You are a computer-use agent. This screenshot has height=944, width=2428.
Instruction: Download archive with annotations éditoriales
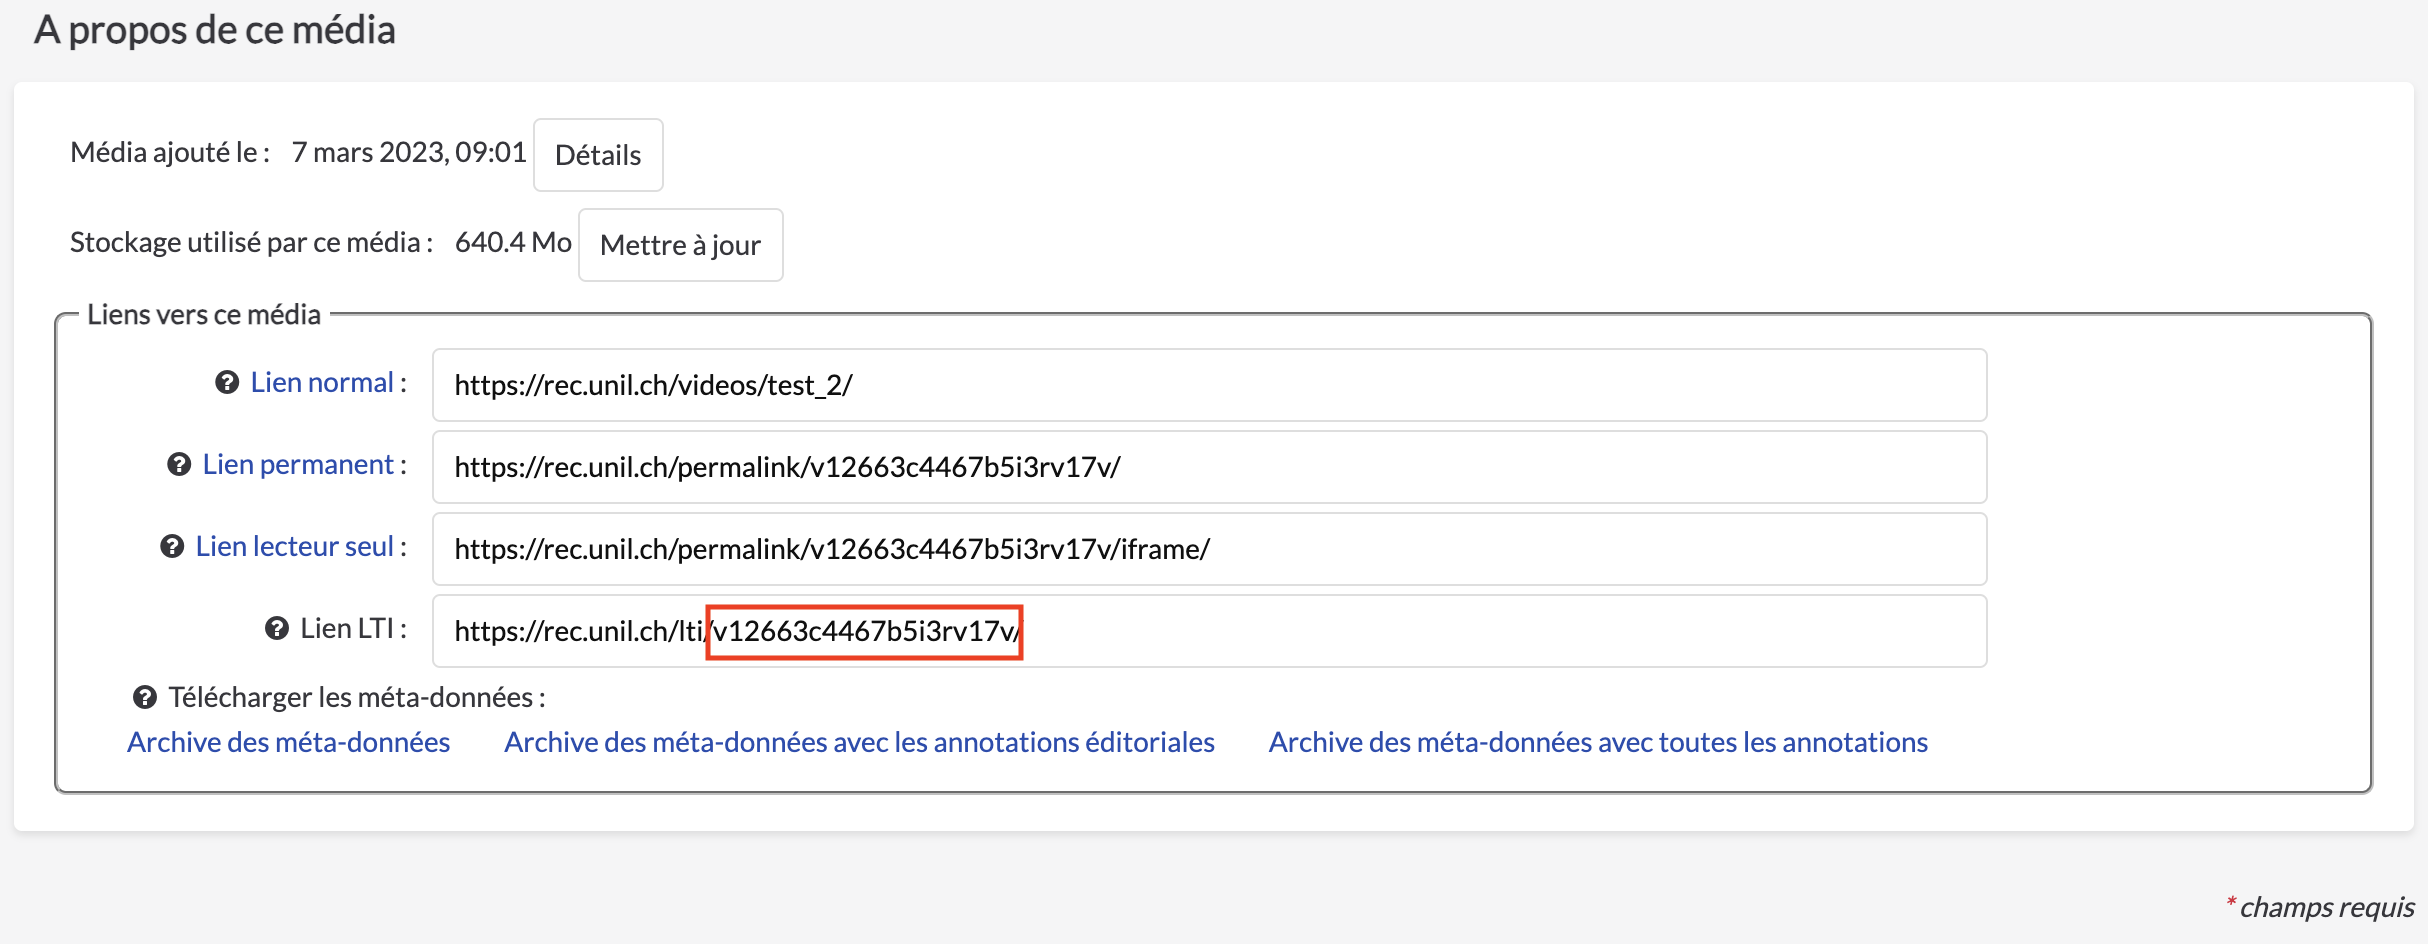point(859,742)
